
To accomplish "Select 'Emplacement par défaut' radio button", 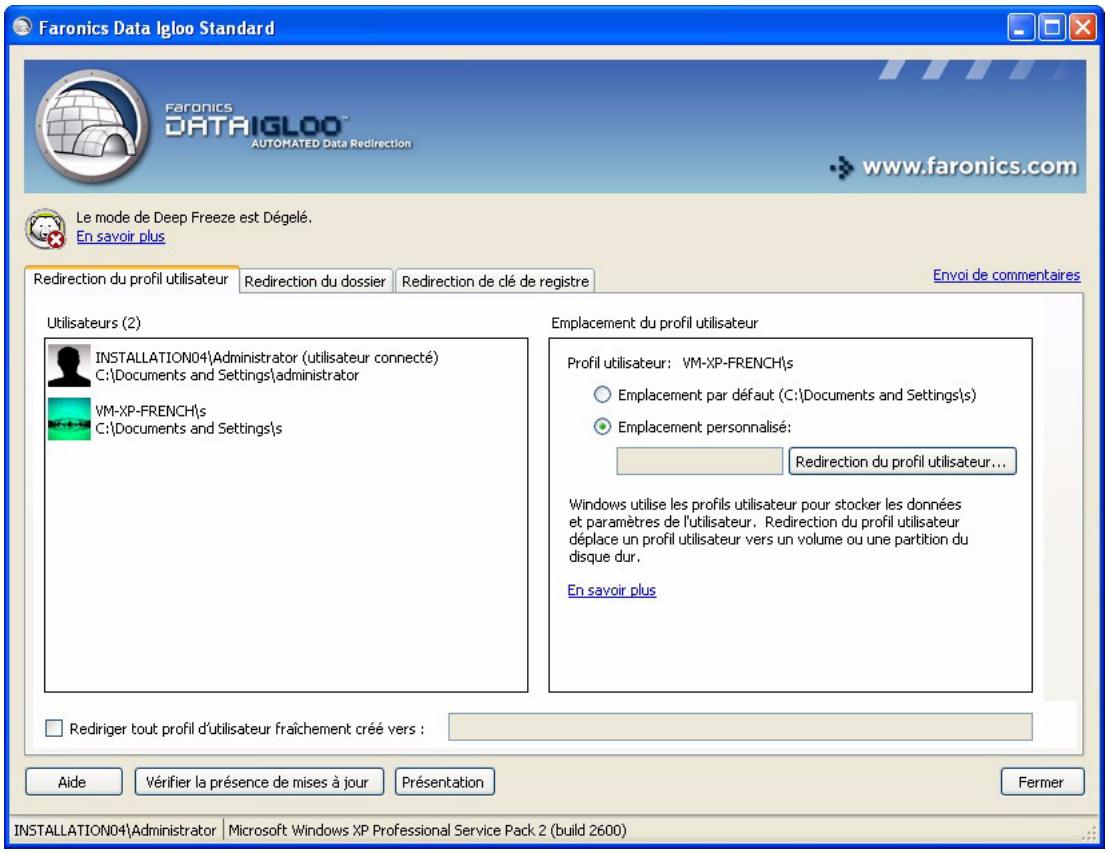I will [602, 395].
